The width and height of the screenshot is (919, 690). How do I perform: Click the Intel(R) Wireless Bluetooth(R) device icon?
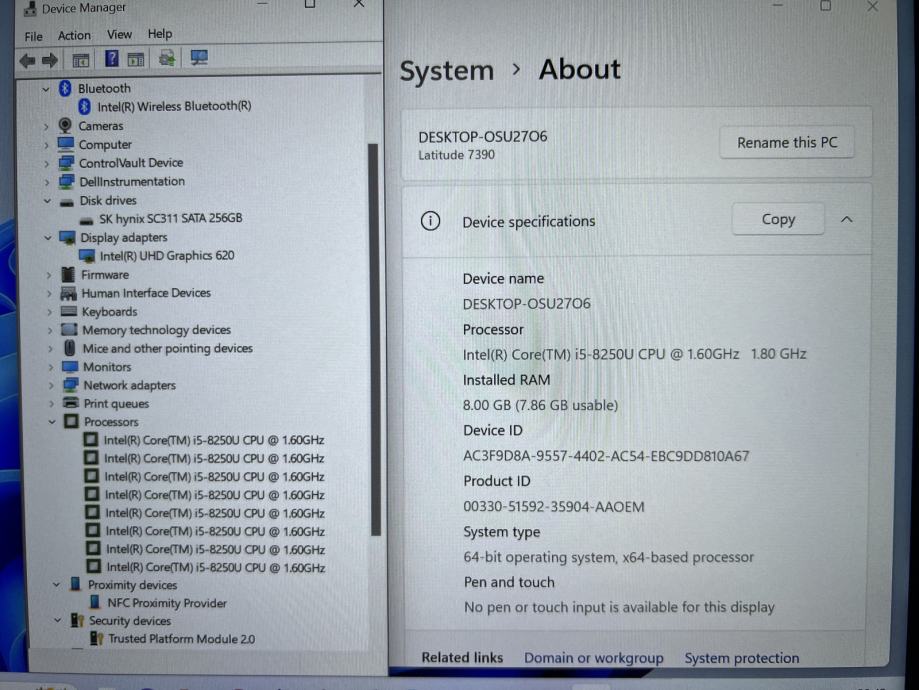click(x=84, y=106)
